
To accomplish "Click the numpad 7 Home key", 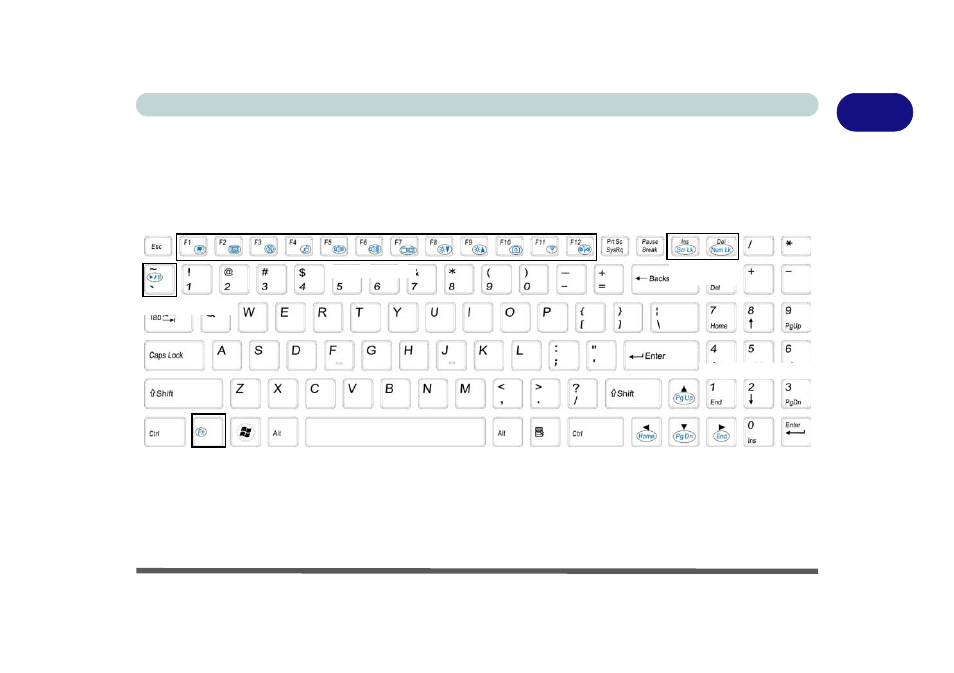I will pos(721,318).
